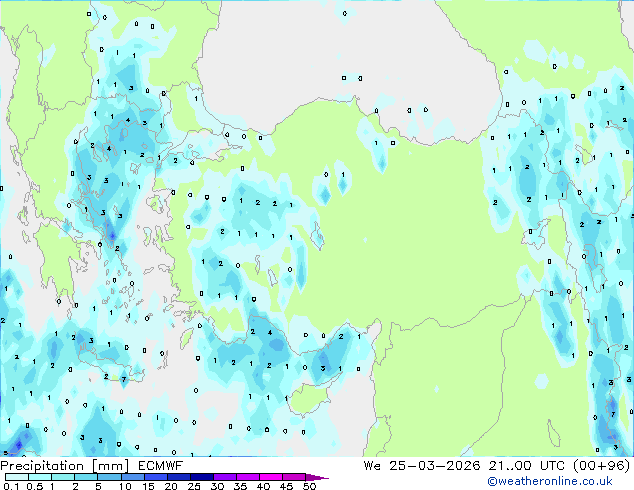Pick the legend swatch between 15 and 20
The image size is (634, 490).
156,477
